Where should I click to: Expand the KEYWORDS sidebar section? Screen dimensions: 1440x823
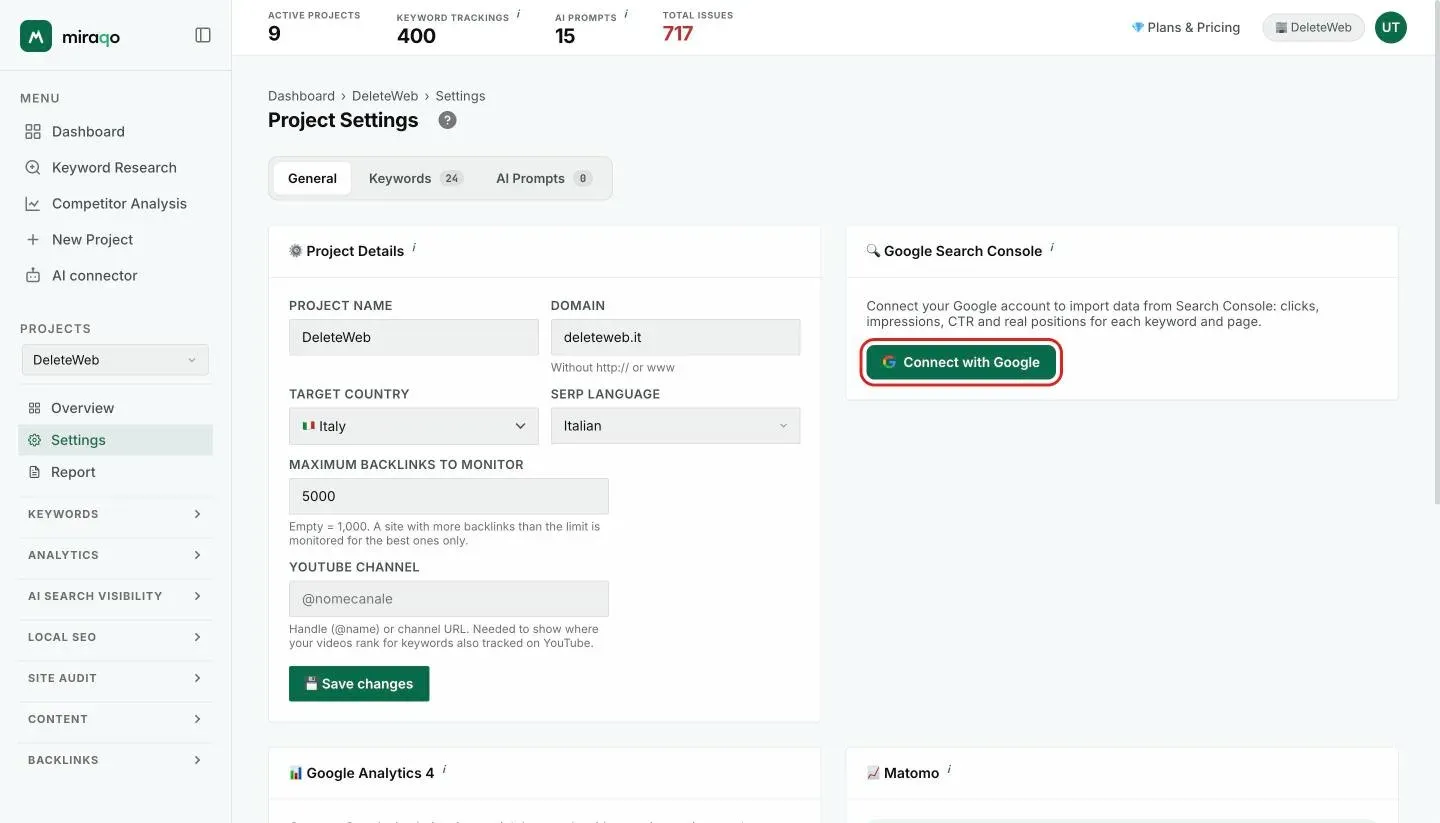(x=115, y=514)
